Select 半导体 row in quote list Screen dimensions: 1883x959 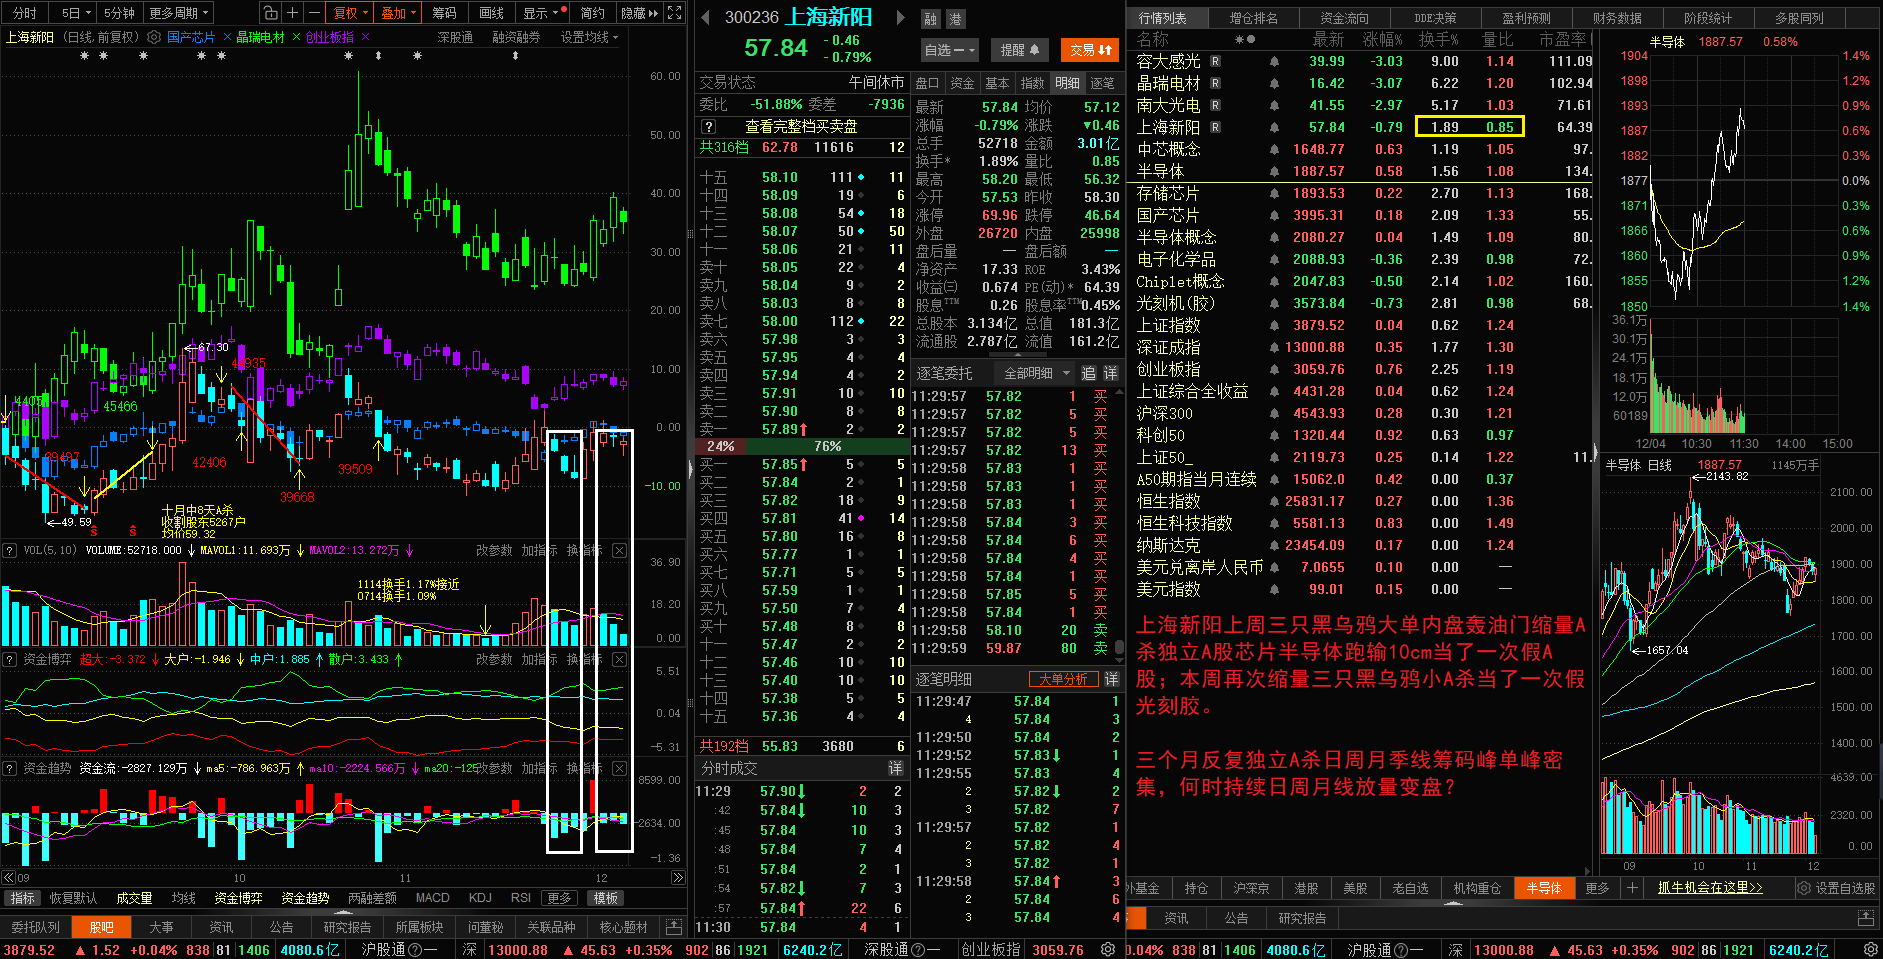coord(1362,171)
